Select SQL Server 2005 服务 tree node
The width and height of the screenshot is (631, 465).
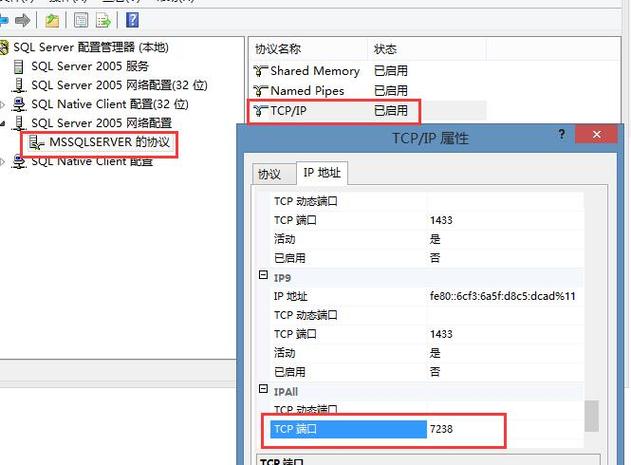[x=90, y=66]
